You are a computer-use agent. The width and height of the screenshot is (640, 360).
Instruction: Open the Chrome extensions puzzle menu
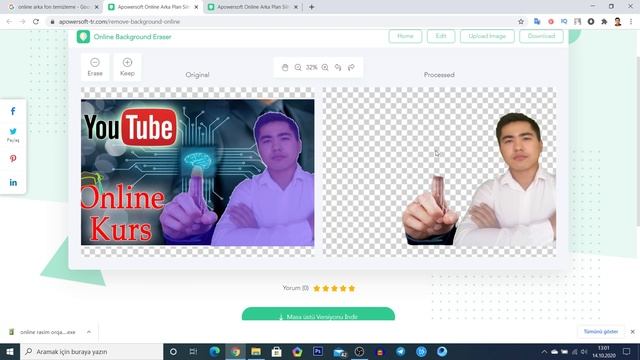[x=604, y=22]
